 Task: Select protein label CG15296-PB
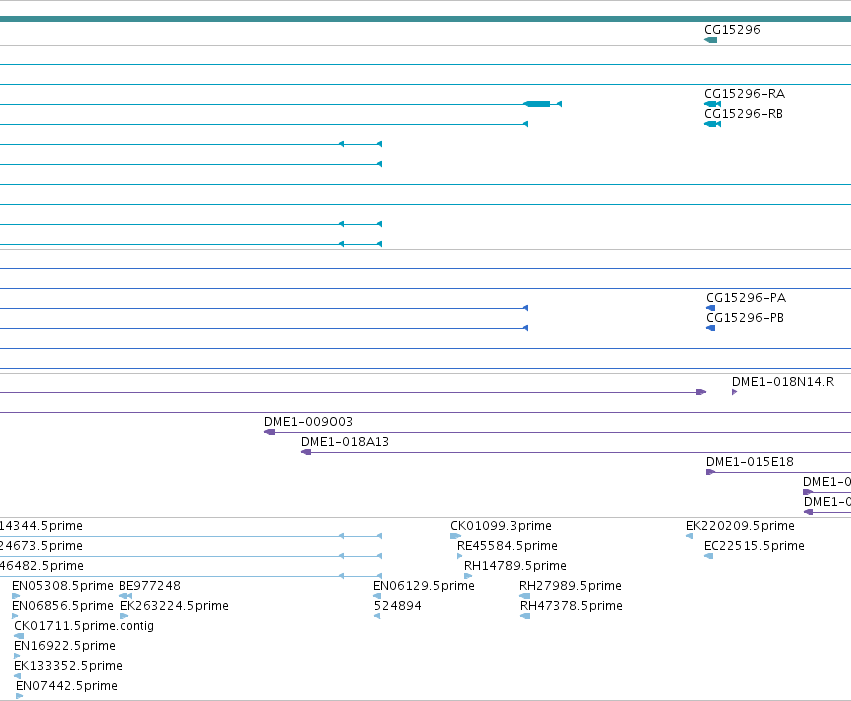(x=745, y=318)
